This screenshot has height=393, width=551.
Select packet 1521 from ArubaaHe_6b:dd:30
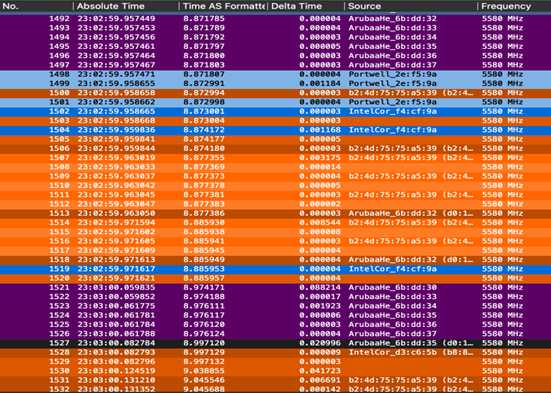pyautogui.click(x=276, y=288)
